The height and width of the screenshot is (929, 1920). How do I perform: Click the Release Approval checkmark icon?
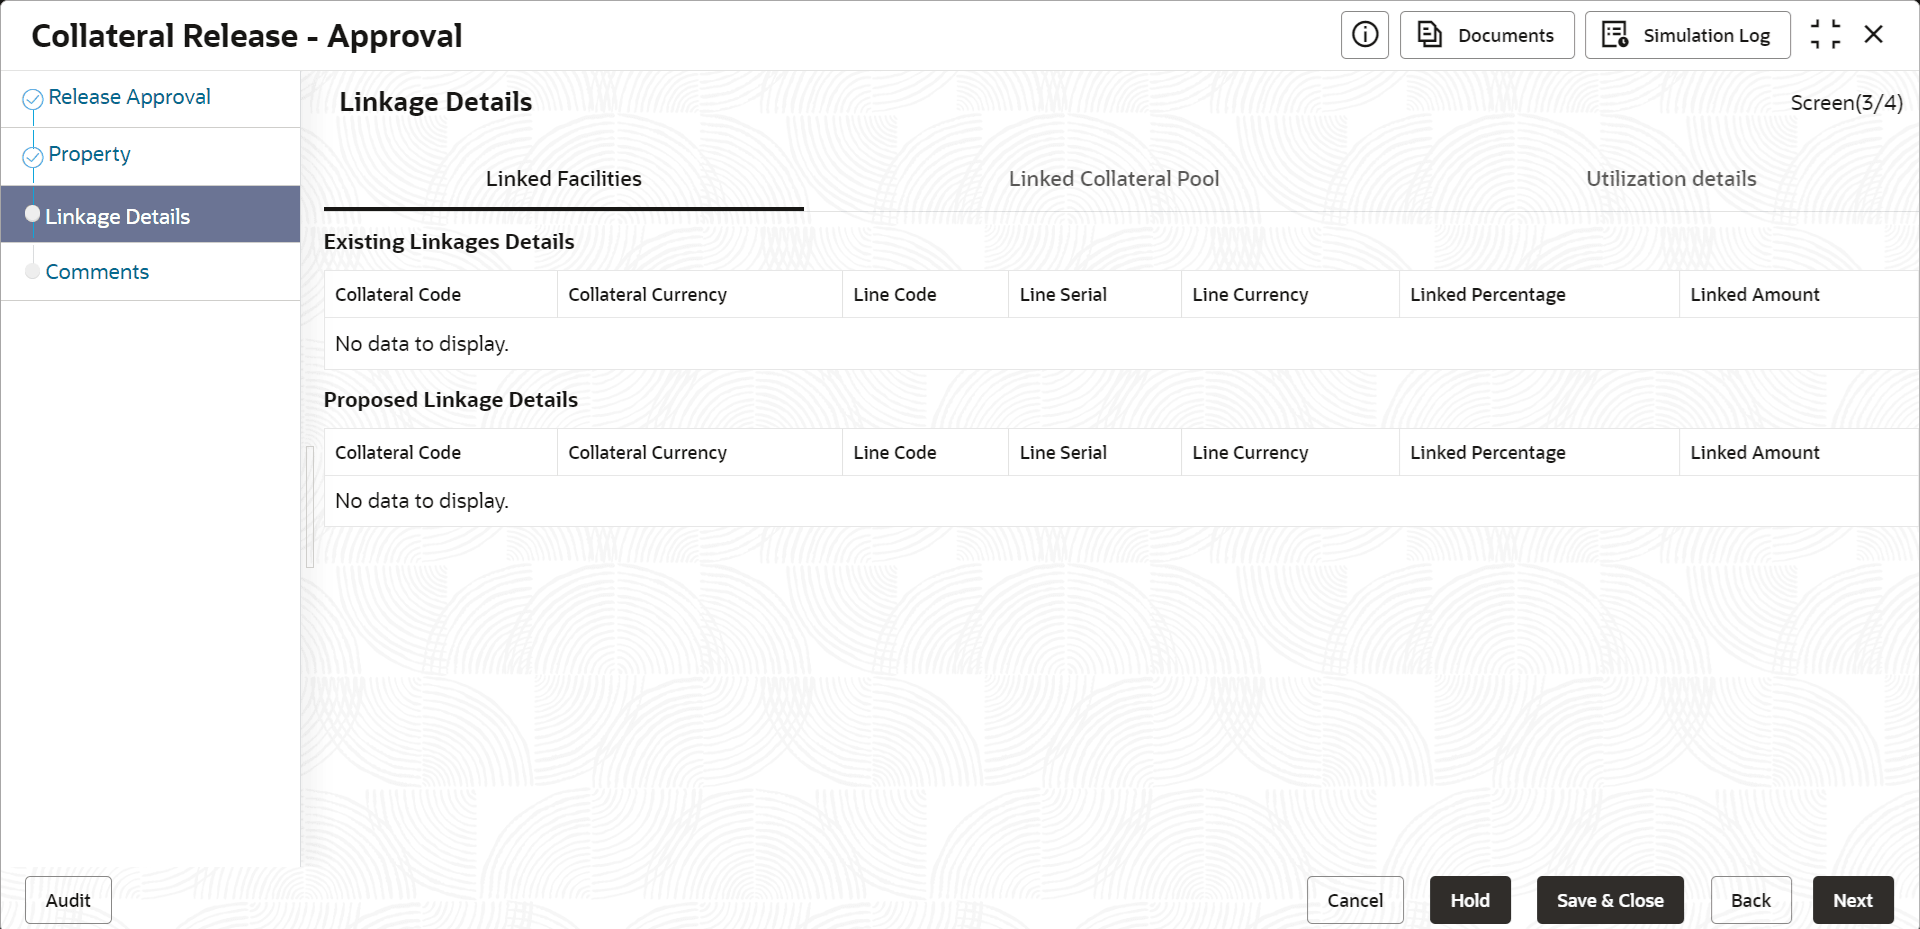(33, 98)
